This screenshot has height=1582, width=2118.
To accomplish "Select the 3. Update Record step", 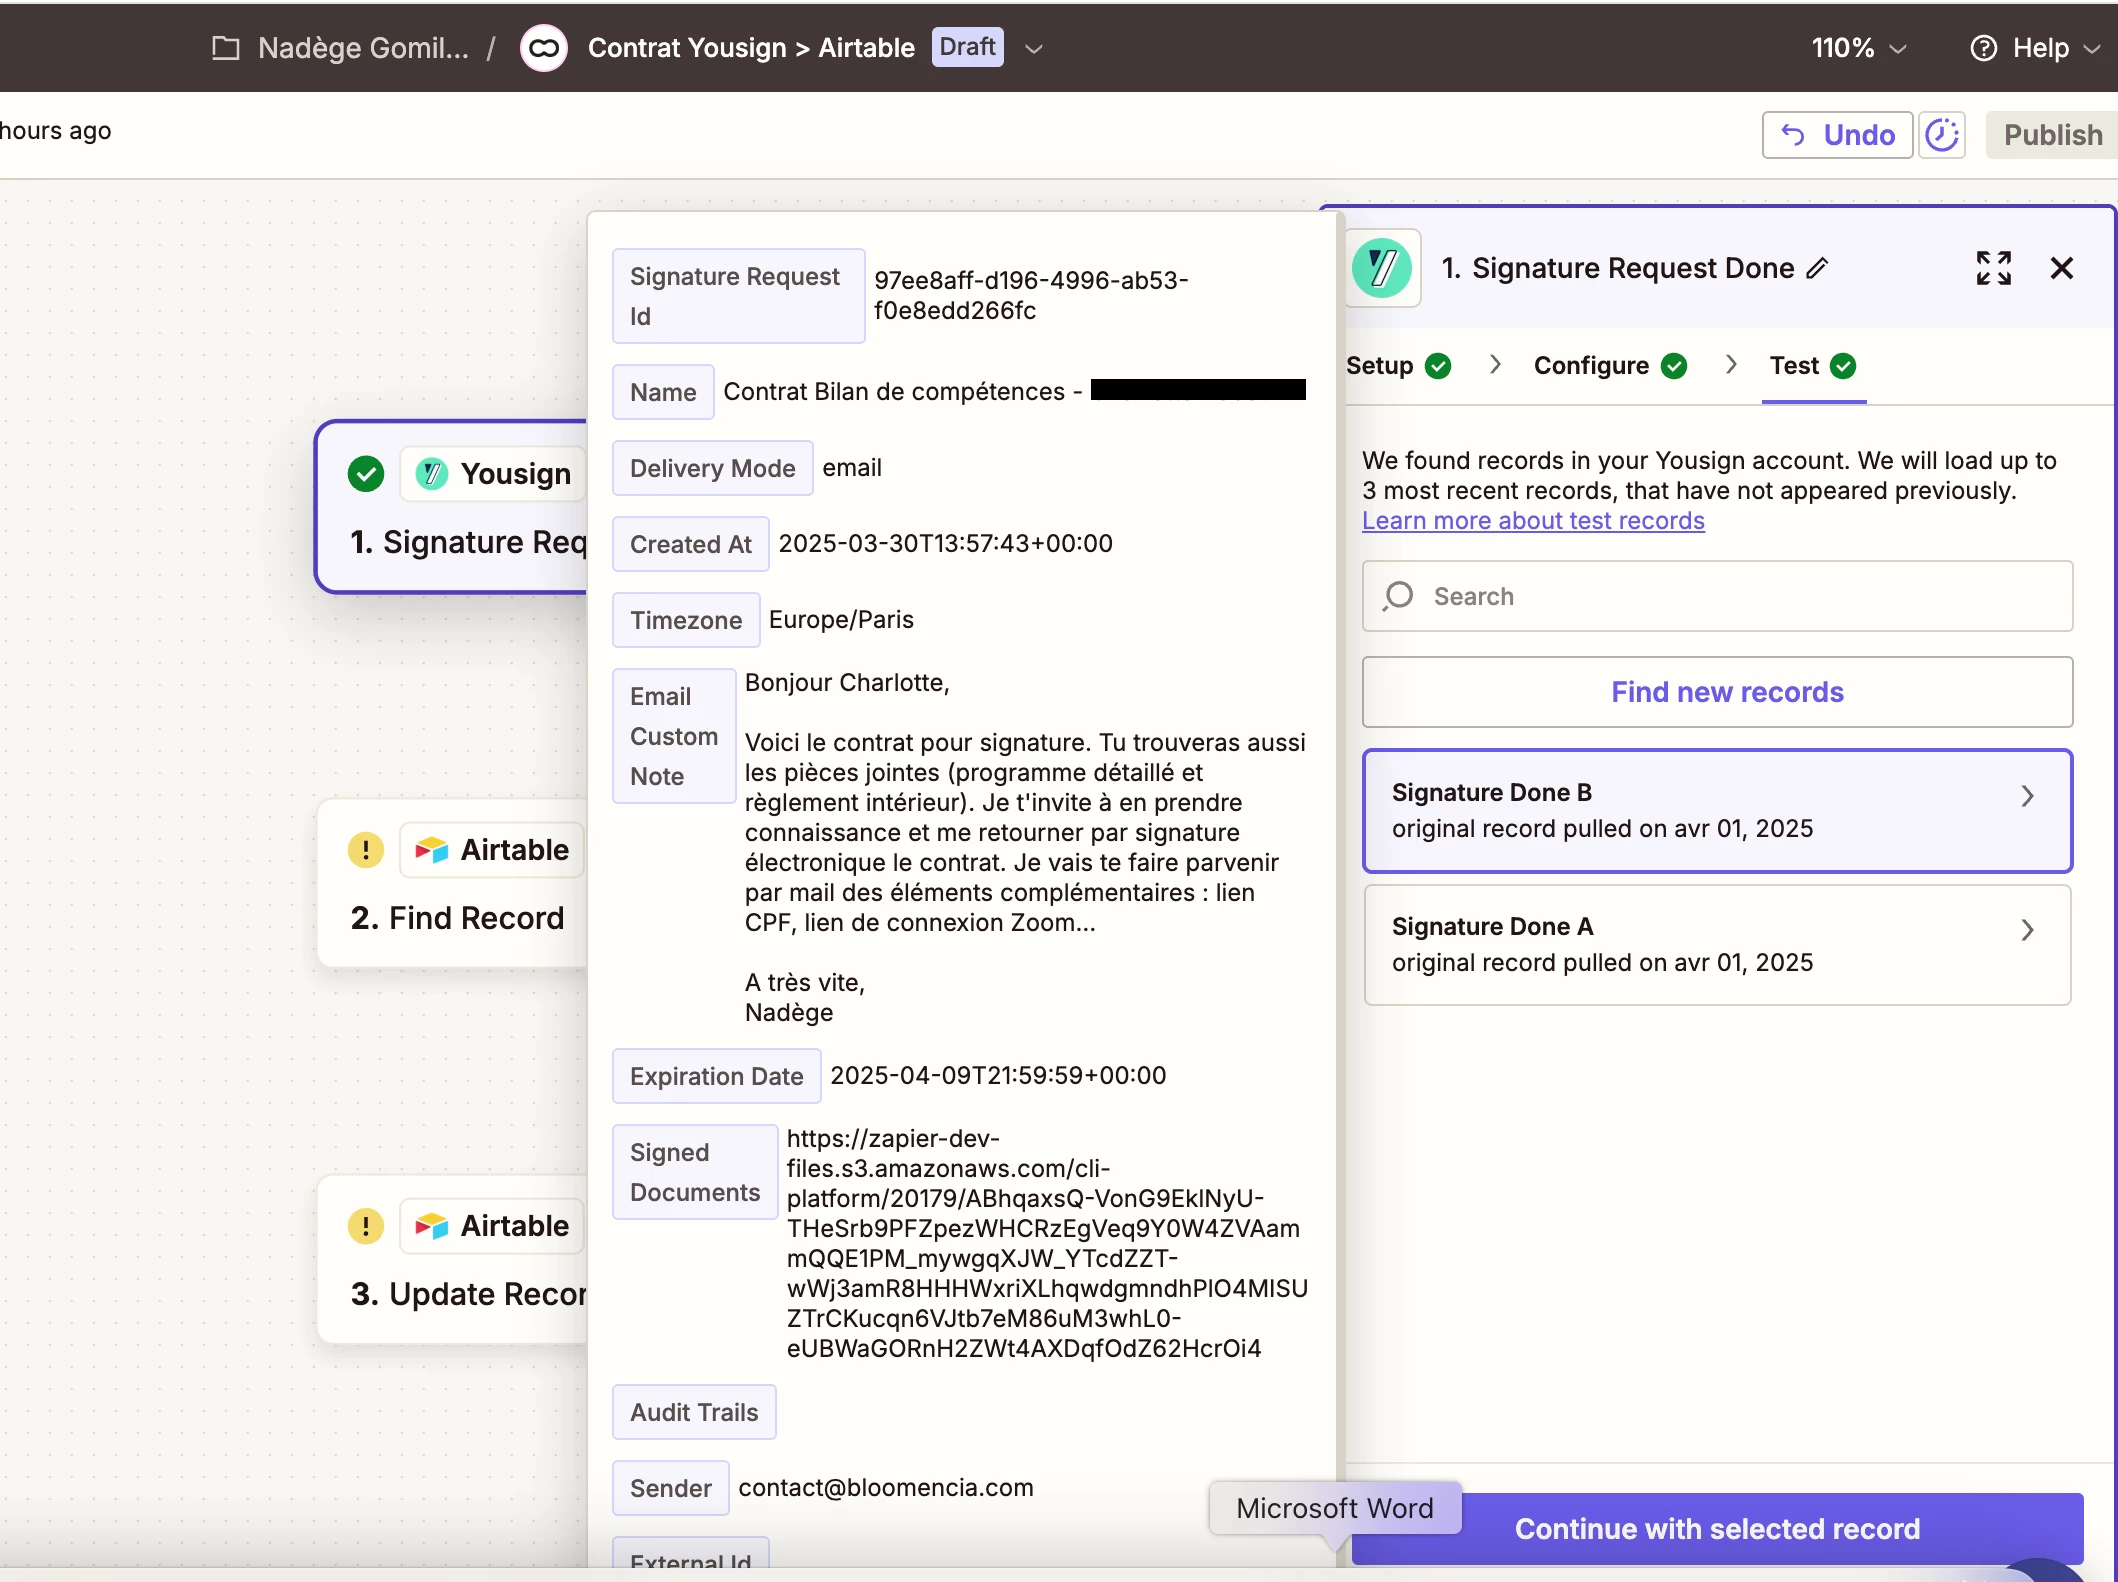I will (x=453, y=1259).
